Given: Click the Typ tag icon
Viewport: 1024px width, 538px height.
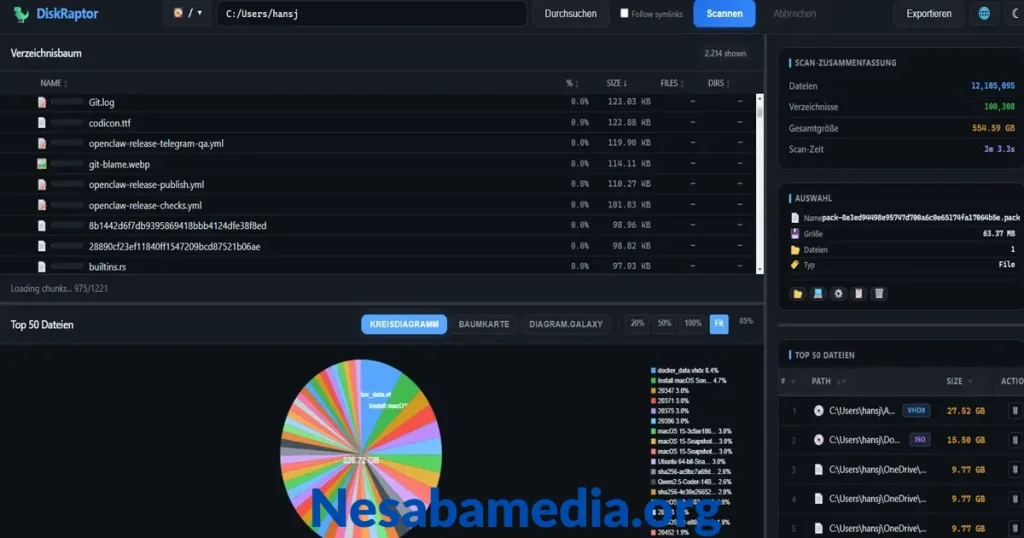Looking at the screenshot, I should point(795,264).
